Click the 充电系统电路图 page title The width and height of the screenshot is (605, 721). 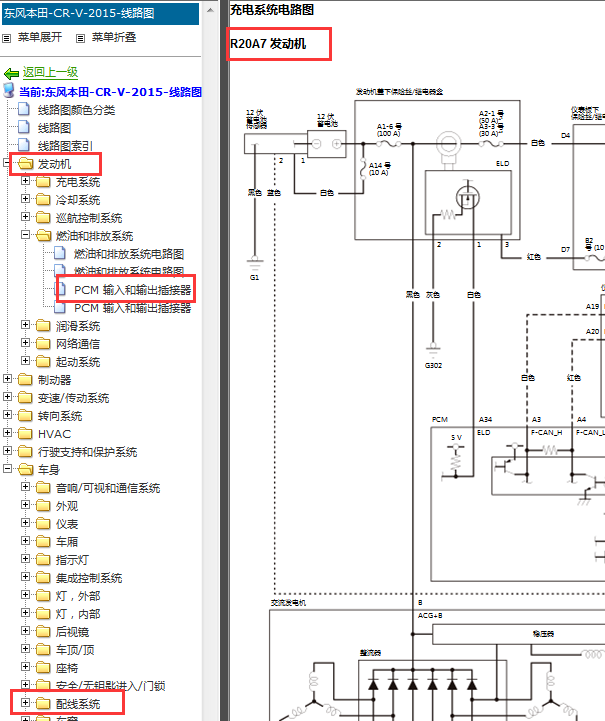coord(272,10)
